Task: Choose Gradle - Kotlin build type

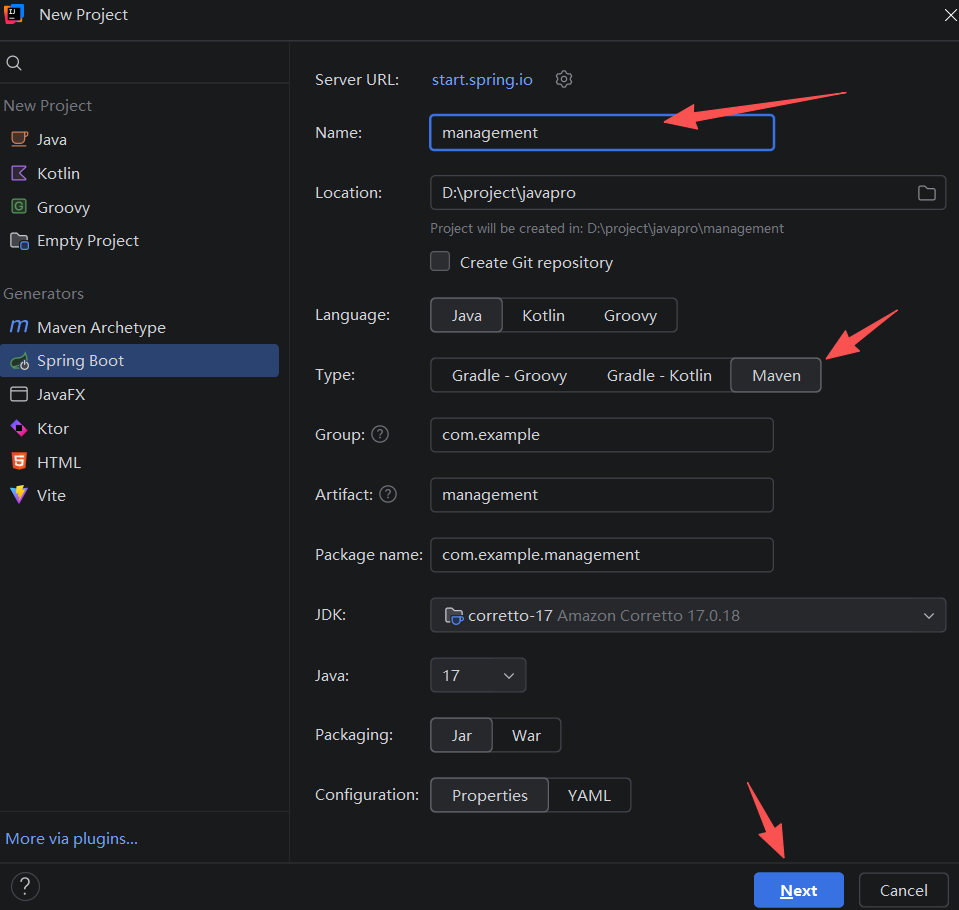Action: [x=659, y=375]
